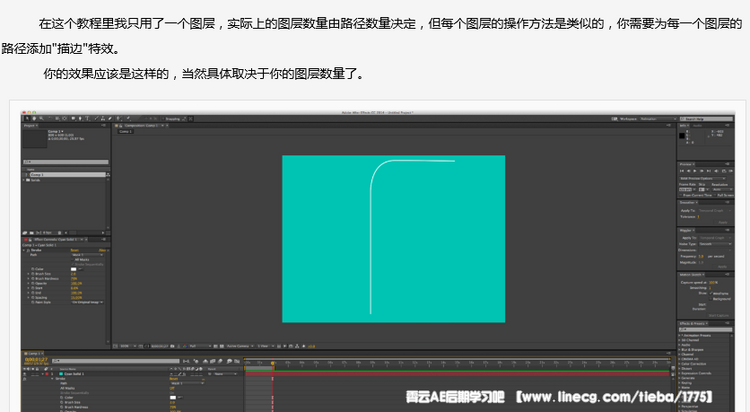750x412 pixels.
Task: Select the Brush tool
Action: pos(96,119)
